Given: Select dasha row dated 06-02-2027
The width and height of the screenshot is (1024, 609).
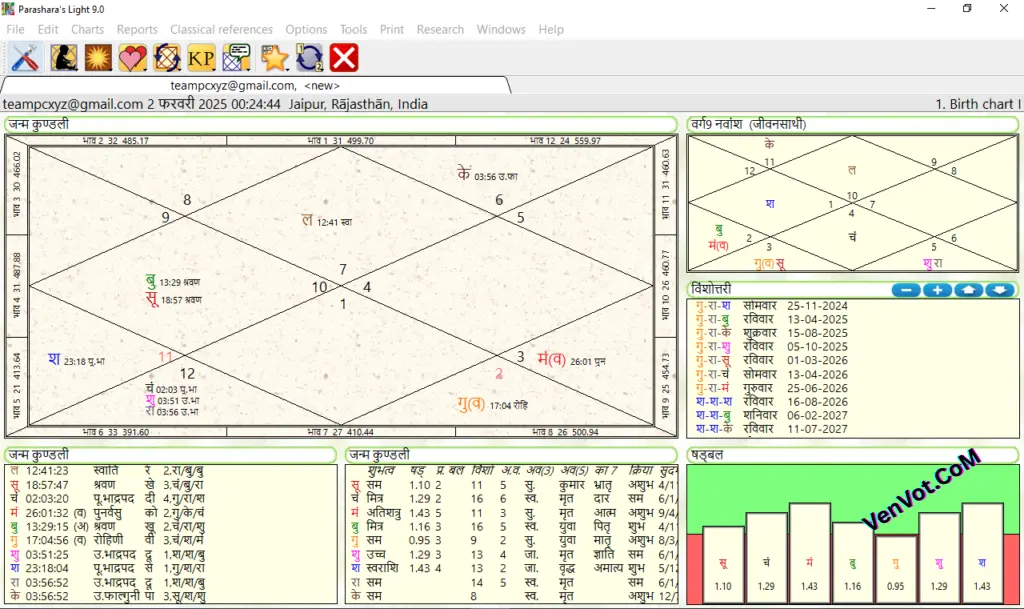Looking at the screenshot, I should [x=772, y=415].
